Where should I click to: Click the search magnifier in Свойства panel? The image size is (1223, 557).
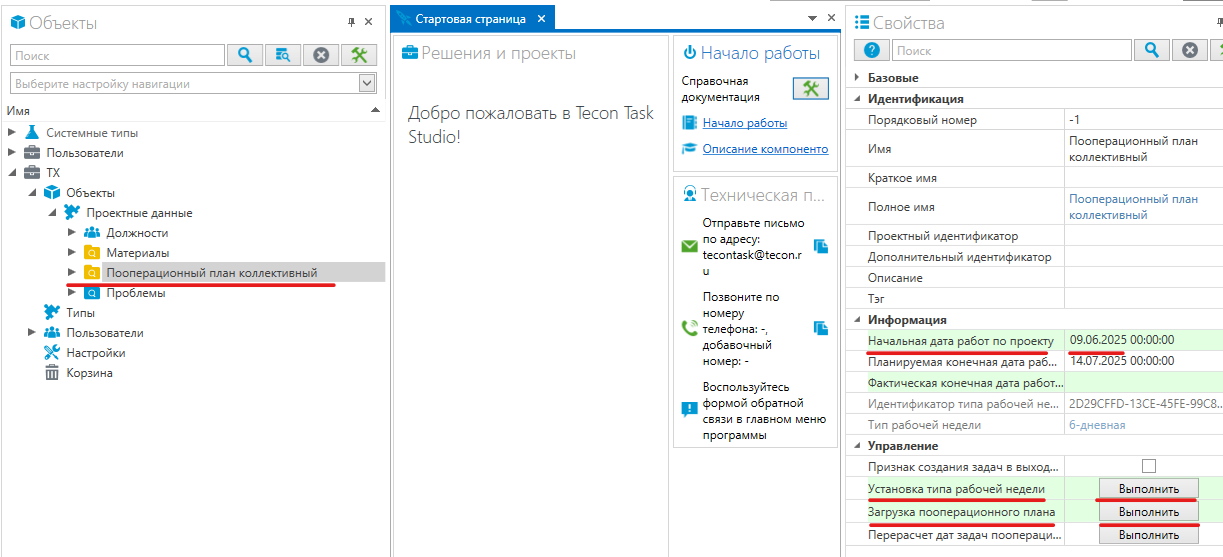coord(1151,50)
